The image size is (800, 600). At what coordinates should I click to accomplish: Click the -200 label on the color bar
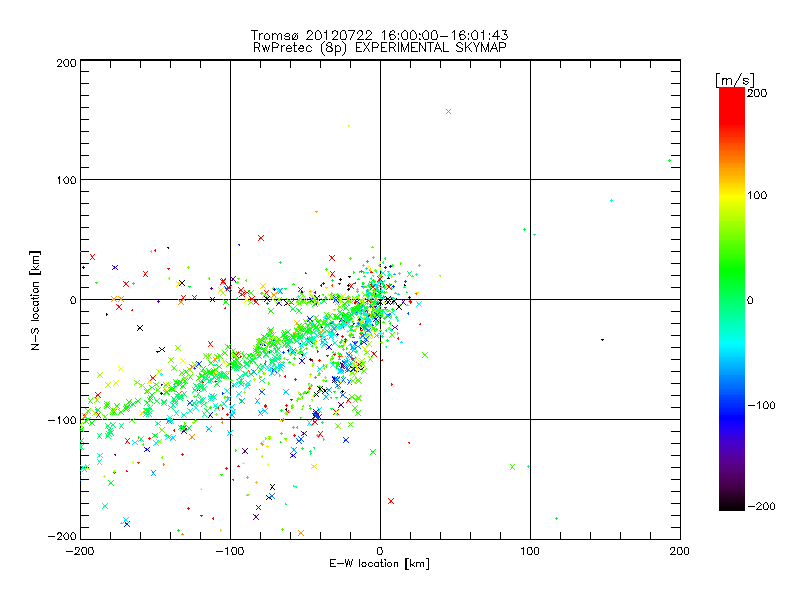tap(761, 506)
